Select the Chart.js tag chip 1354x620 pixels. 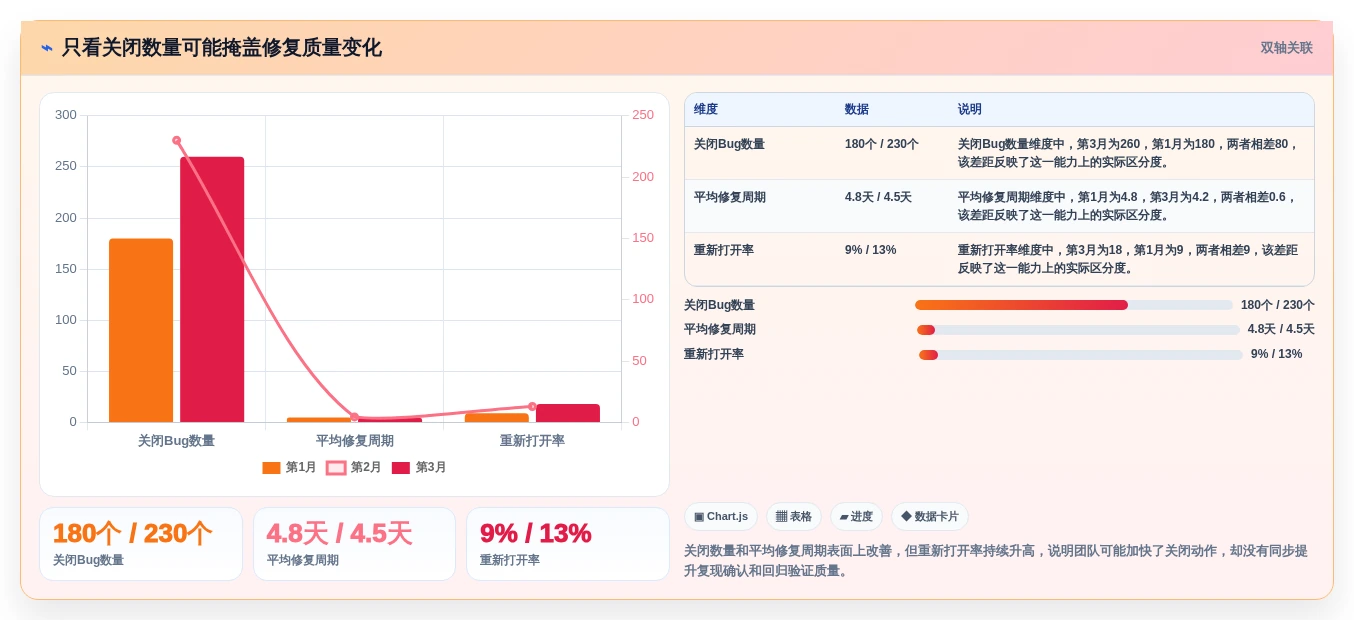721,516
